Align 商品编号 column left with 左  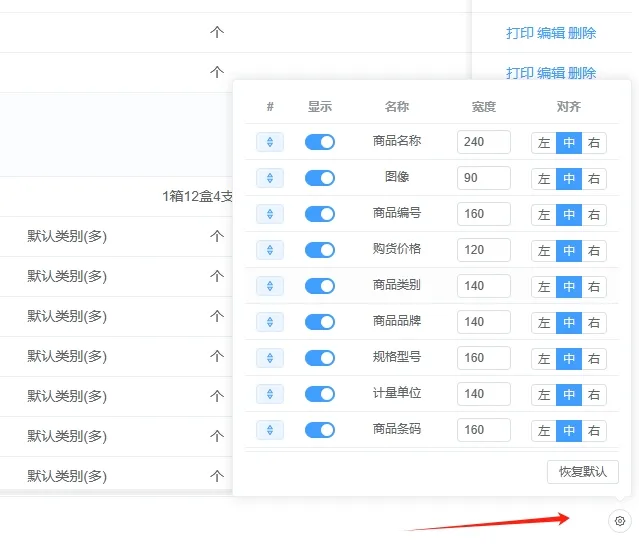[544, 215]
